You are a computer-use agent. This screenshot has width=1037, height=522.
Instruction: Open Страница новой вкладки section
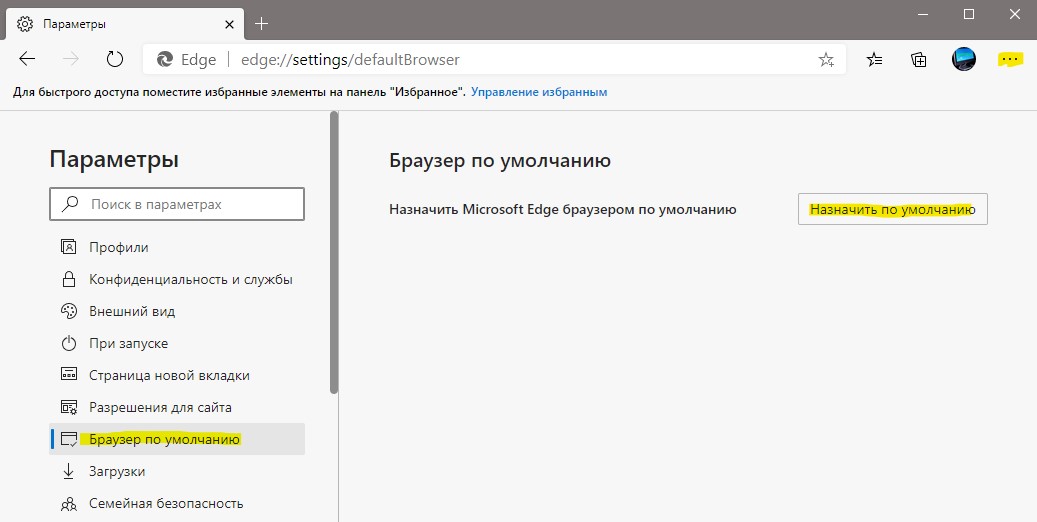tap(177, 375)
